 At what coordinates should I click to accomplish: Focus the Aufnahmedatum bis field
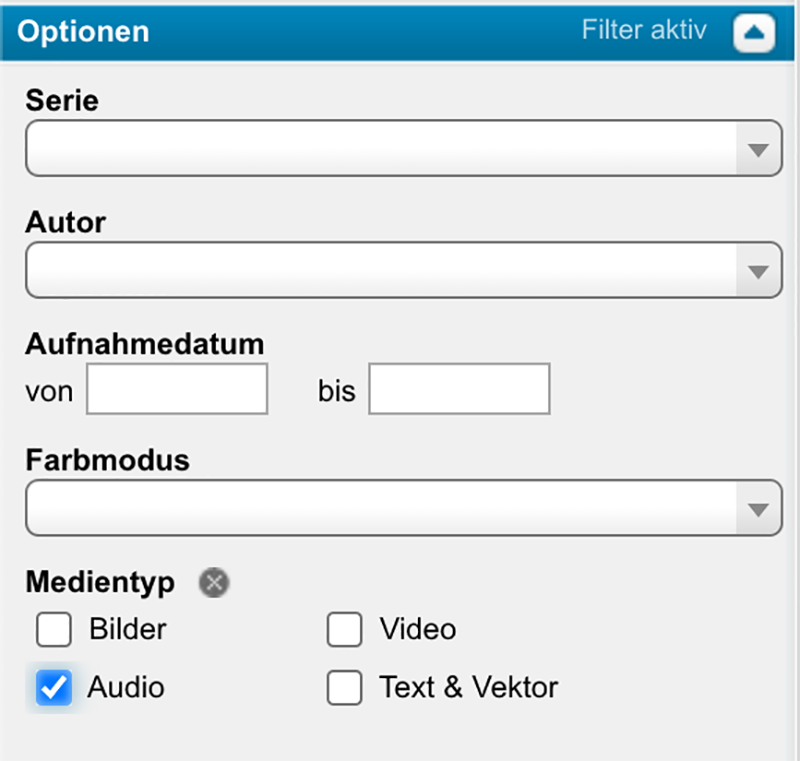pyautogui.click(x=459, y=390)
